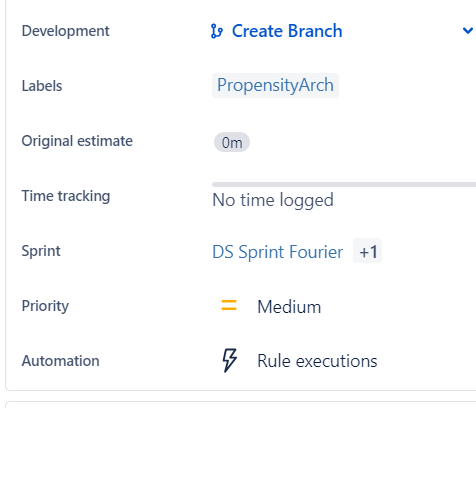Edit the 0m original estimate badge
The width and height of the screenshot is (476, 483).
point(232,142)
